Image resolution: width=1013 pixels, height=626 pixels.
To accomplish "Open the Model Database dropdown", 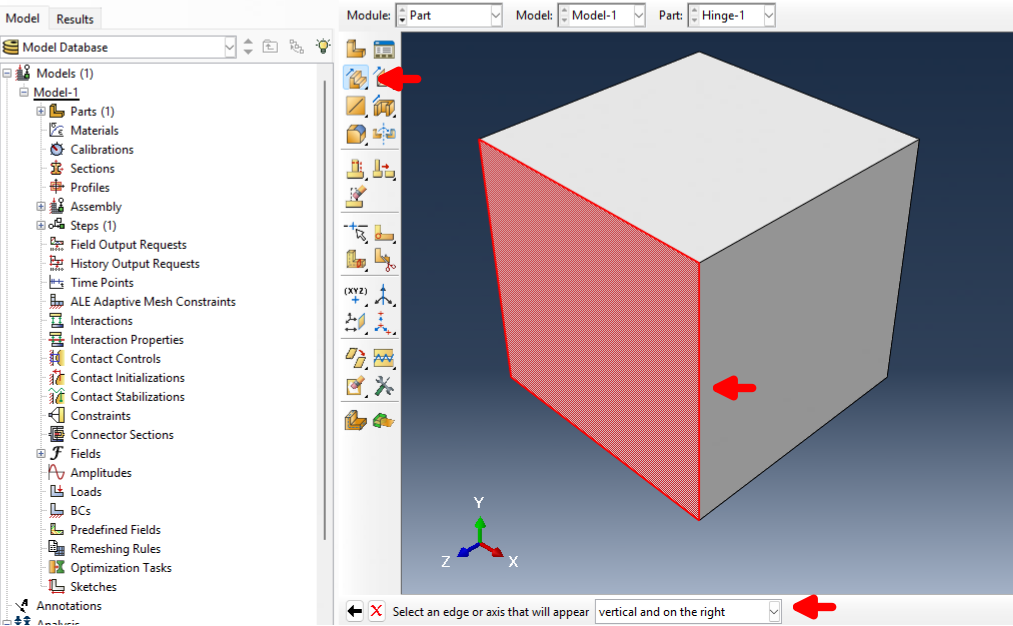I will pyautogui.click(x=229, y=47).
